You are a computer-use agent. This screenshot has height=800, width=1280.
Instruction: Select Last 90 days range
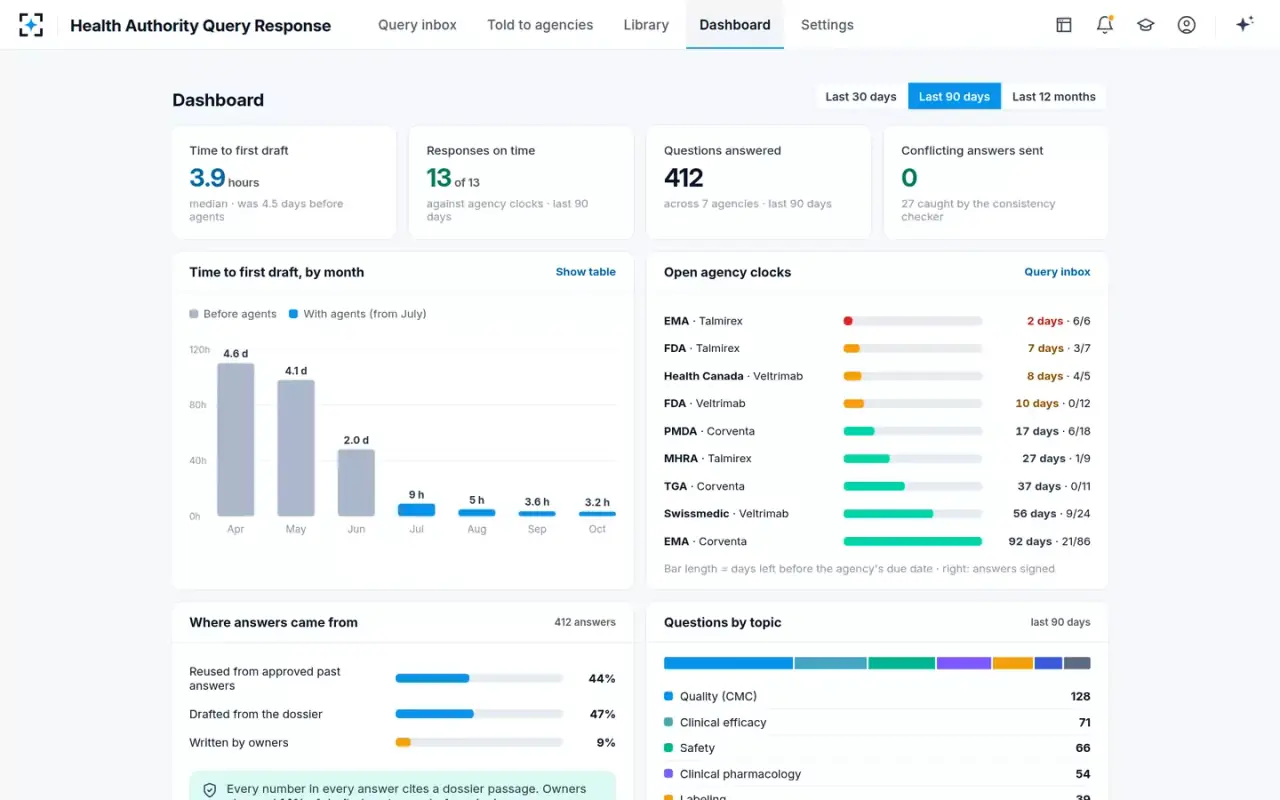[954, 97]
